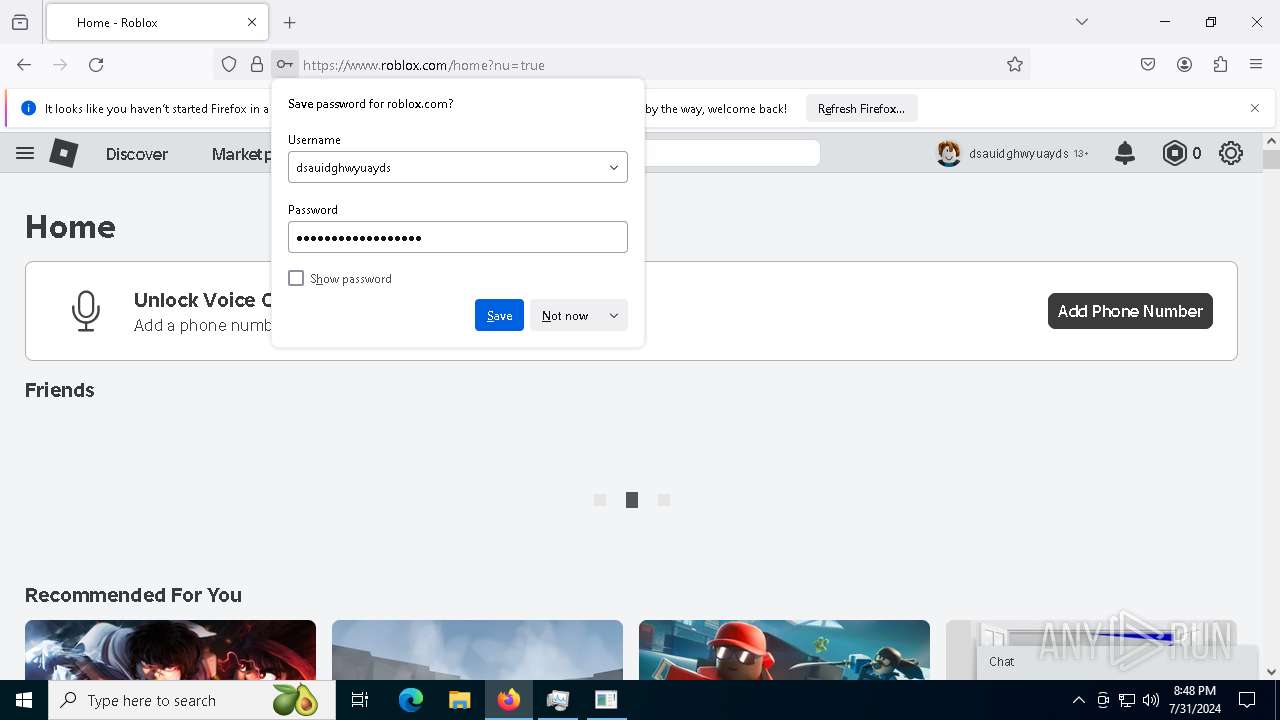Viewport: 1280px width, 720px height.
Task: Open the first recommended game thumbnail
Action: tap(170, 650)
